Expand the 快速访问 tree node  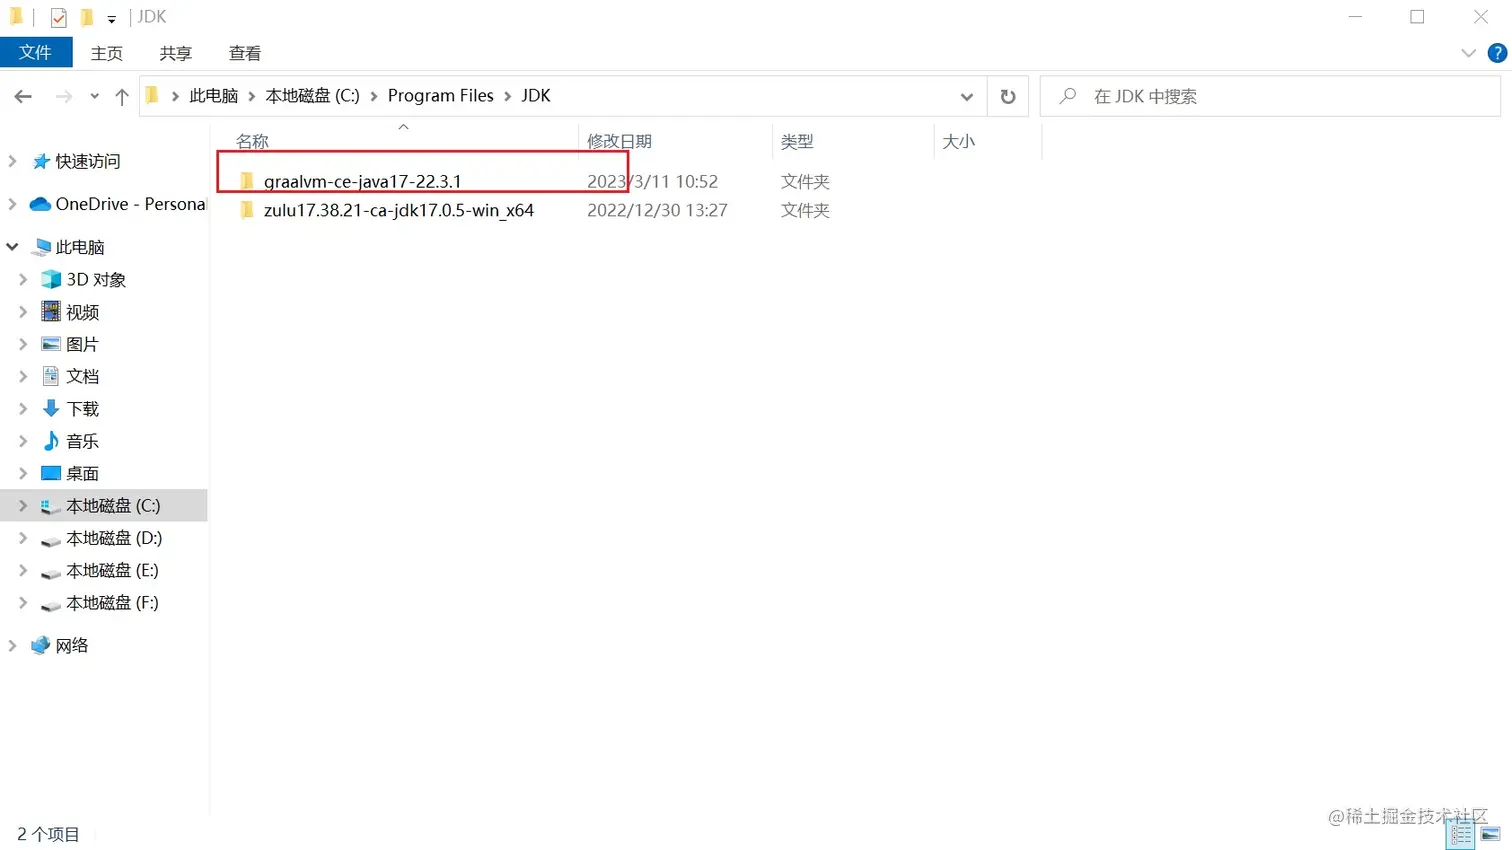tap(12, 161)
